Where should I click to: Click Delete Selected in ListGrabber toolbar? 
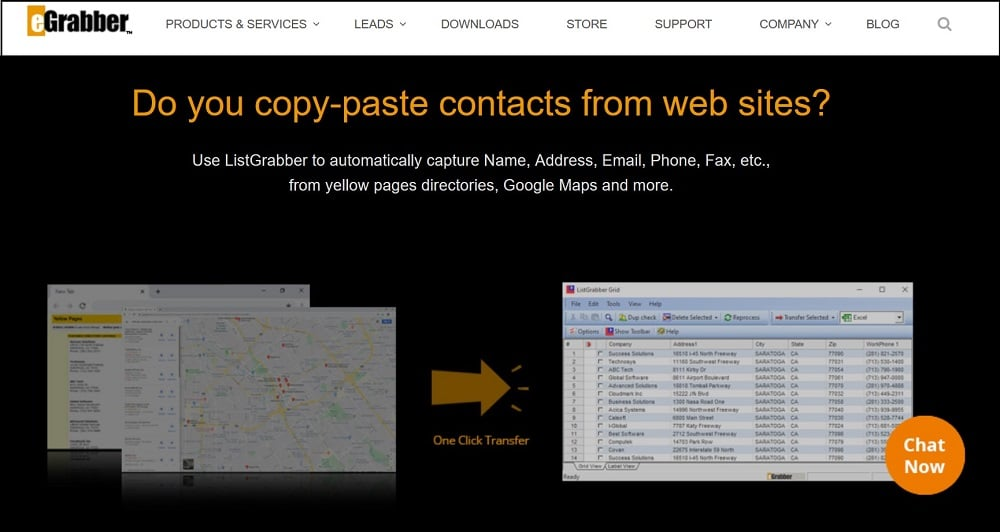click(688, 317)
